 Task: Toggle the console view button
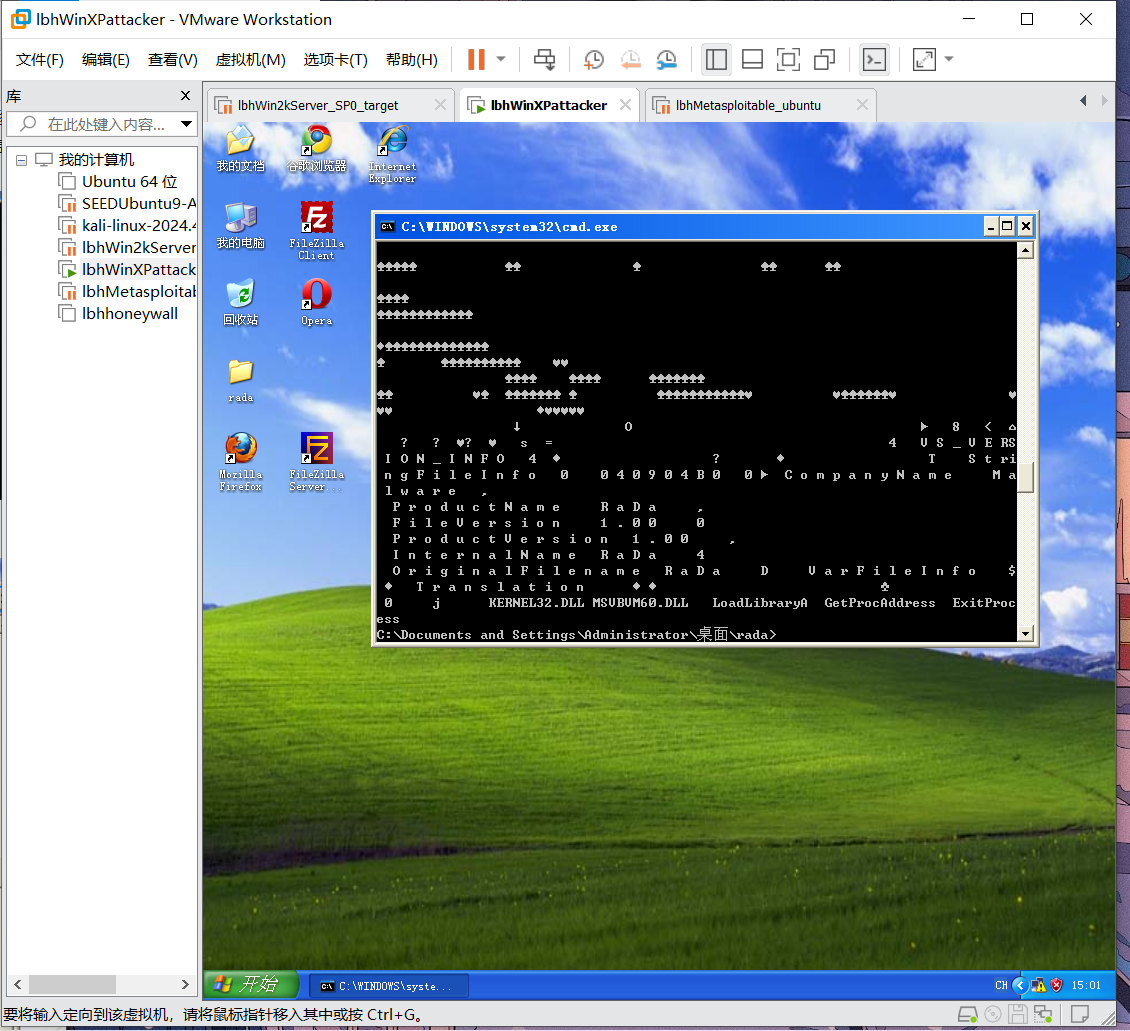pyautogui.click(x=874, y=59)
